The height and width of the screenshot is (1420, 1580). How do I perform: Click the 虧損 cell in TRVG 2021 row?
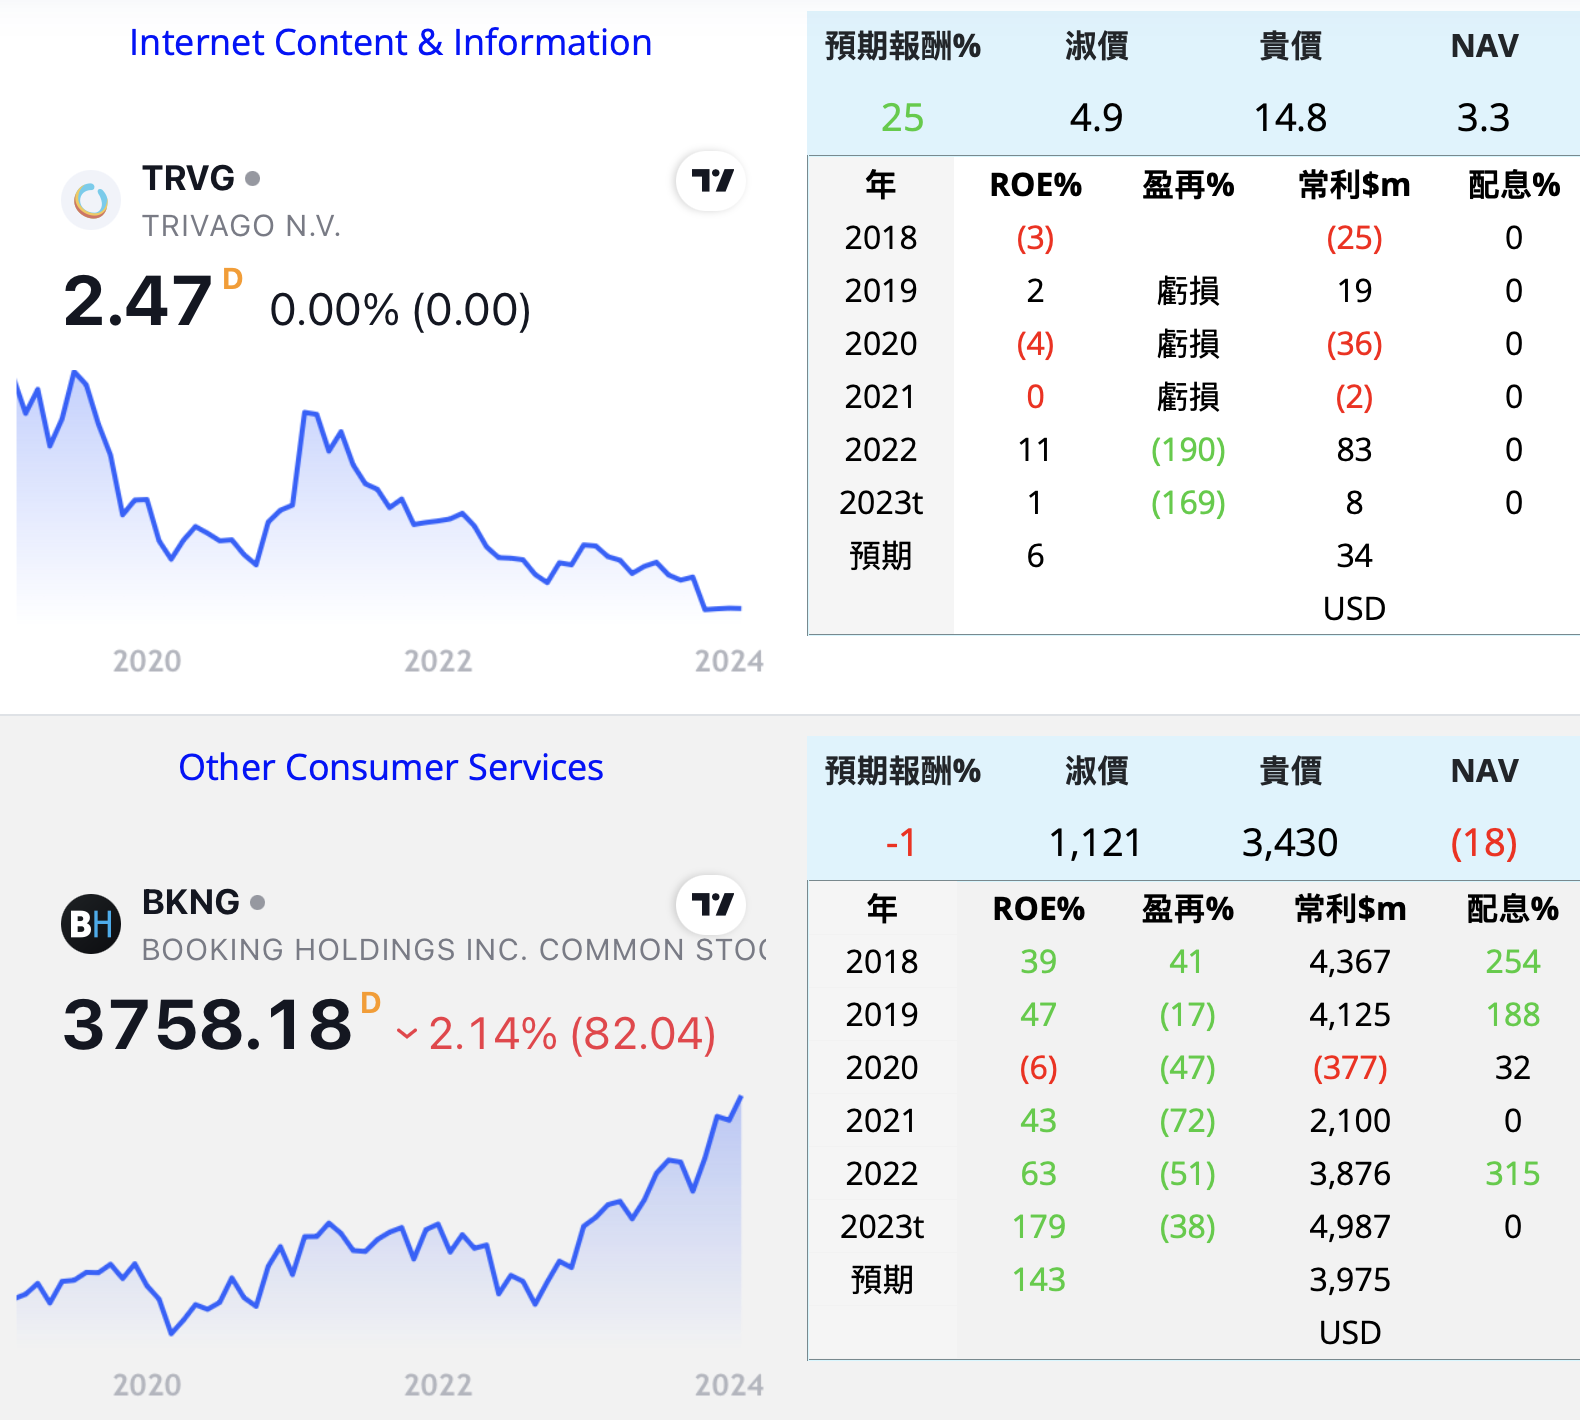[1189, 397]
